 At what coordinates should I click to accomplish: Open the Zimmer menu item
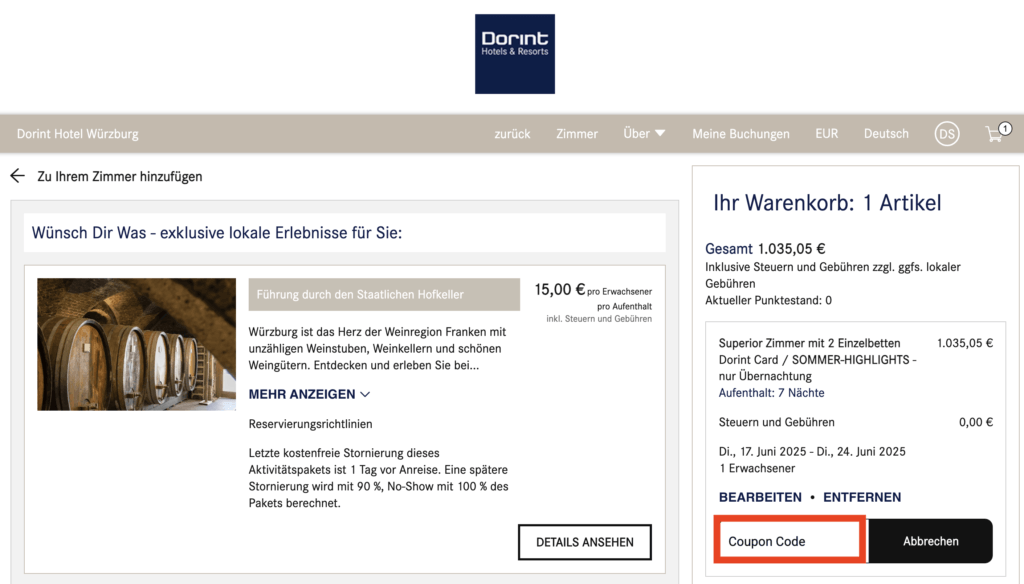(577, 134)
